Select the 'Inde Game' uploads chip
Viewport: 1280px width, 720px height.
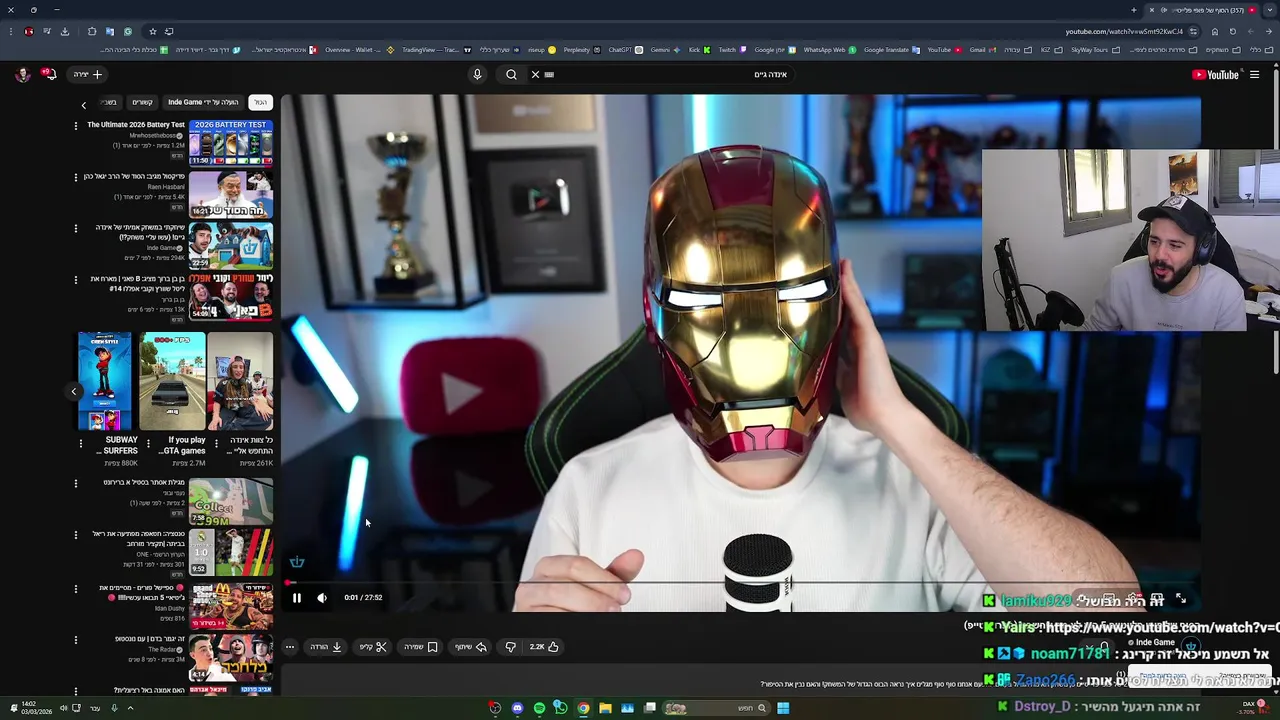coord(203,102)
